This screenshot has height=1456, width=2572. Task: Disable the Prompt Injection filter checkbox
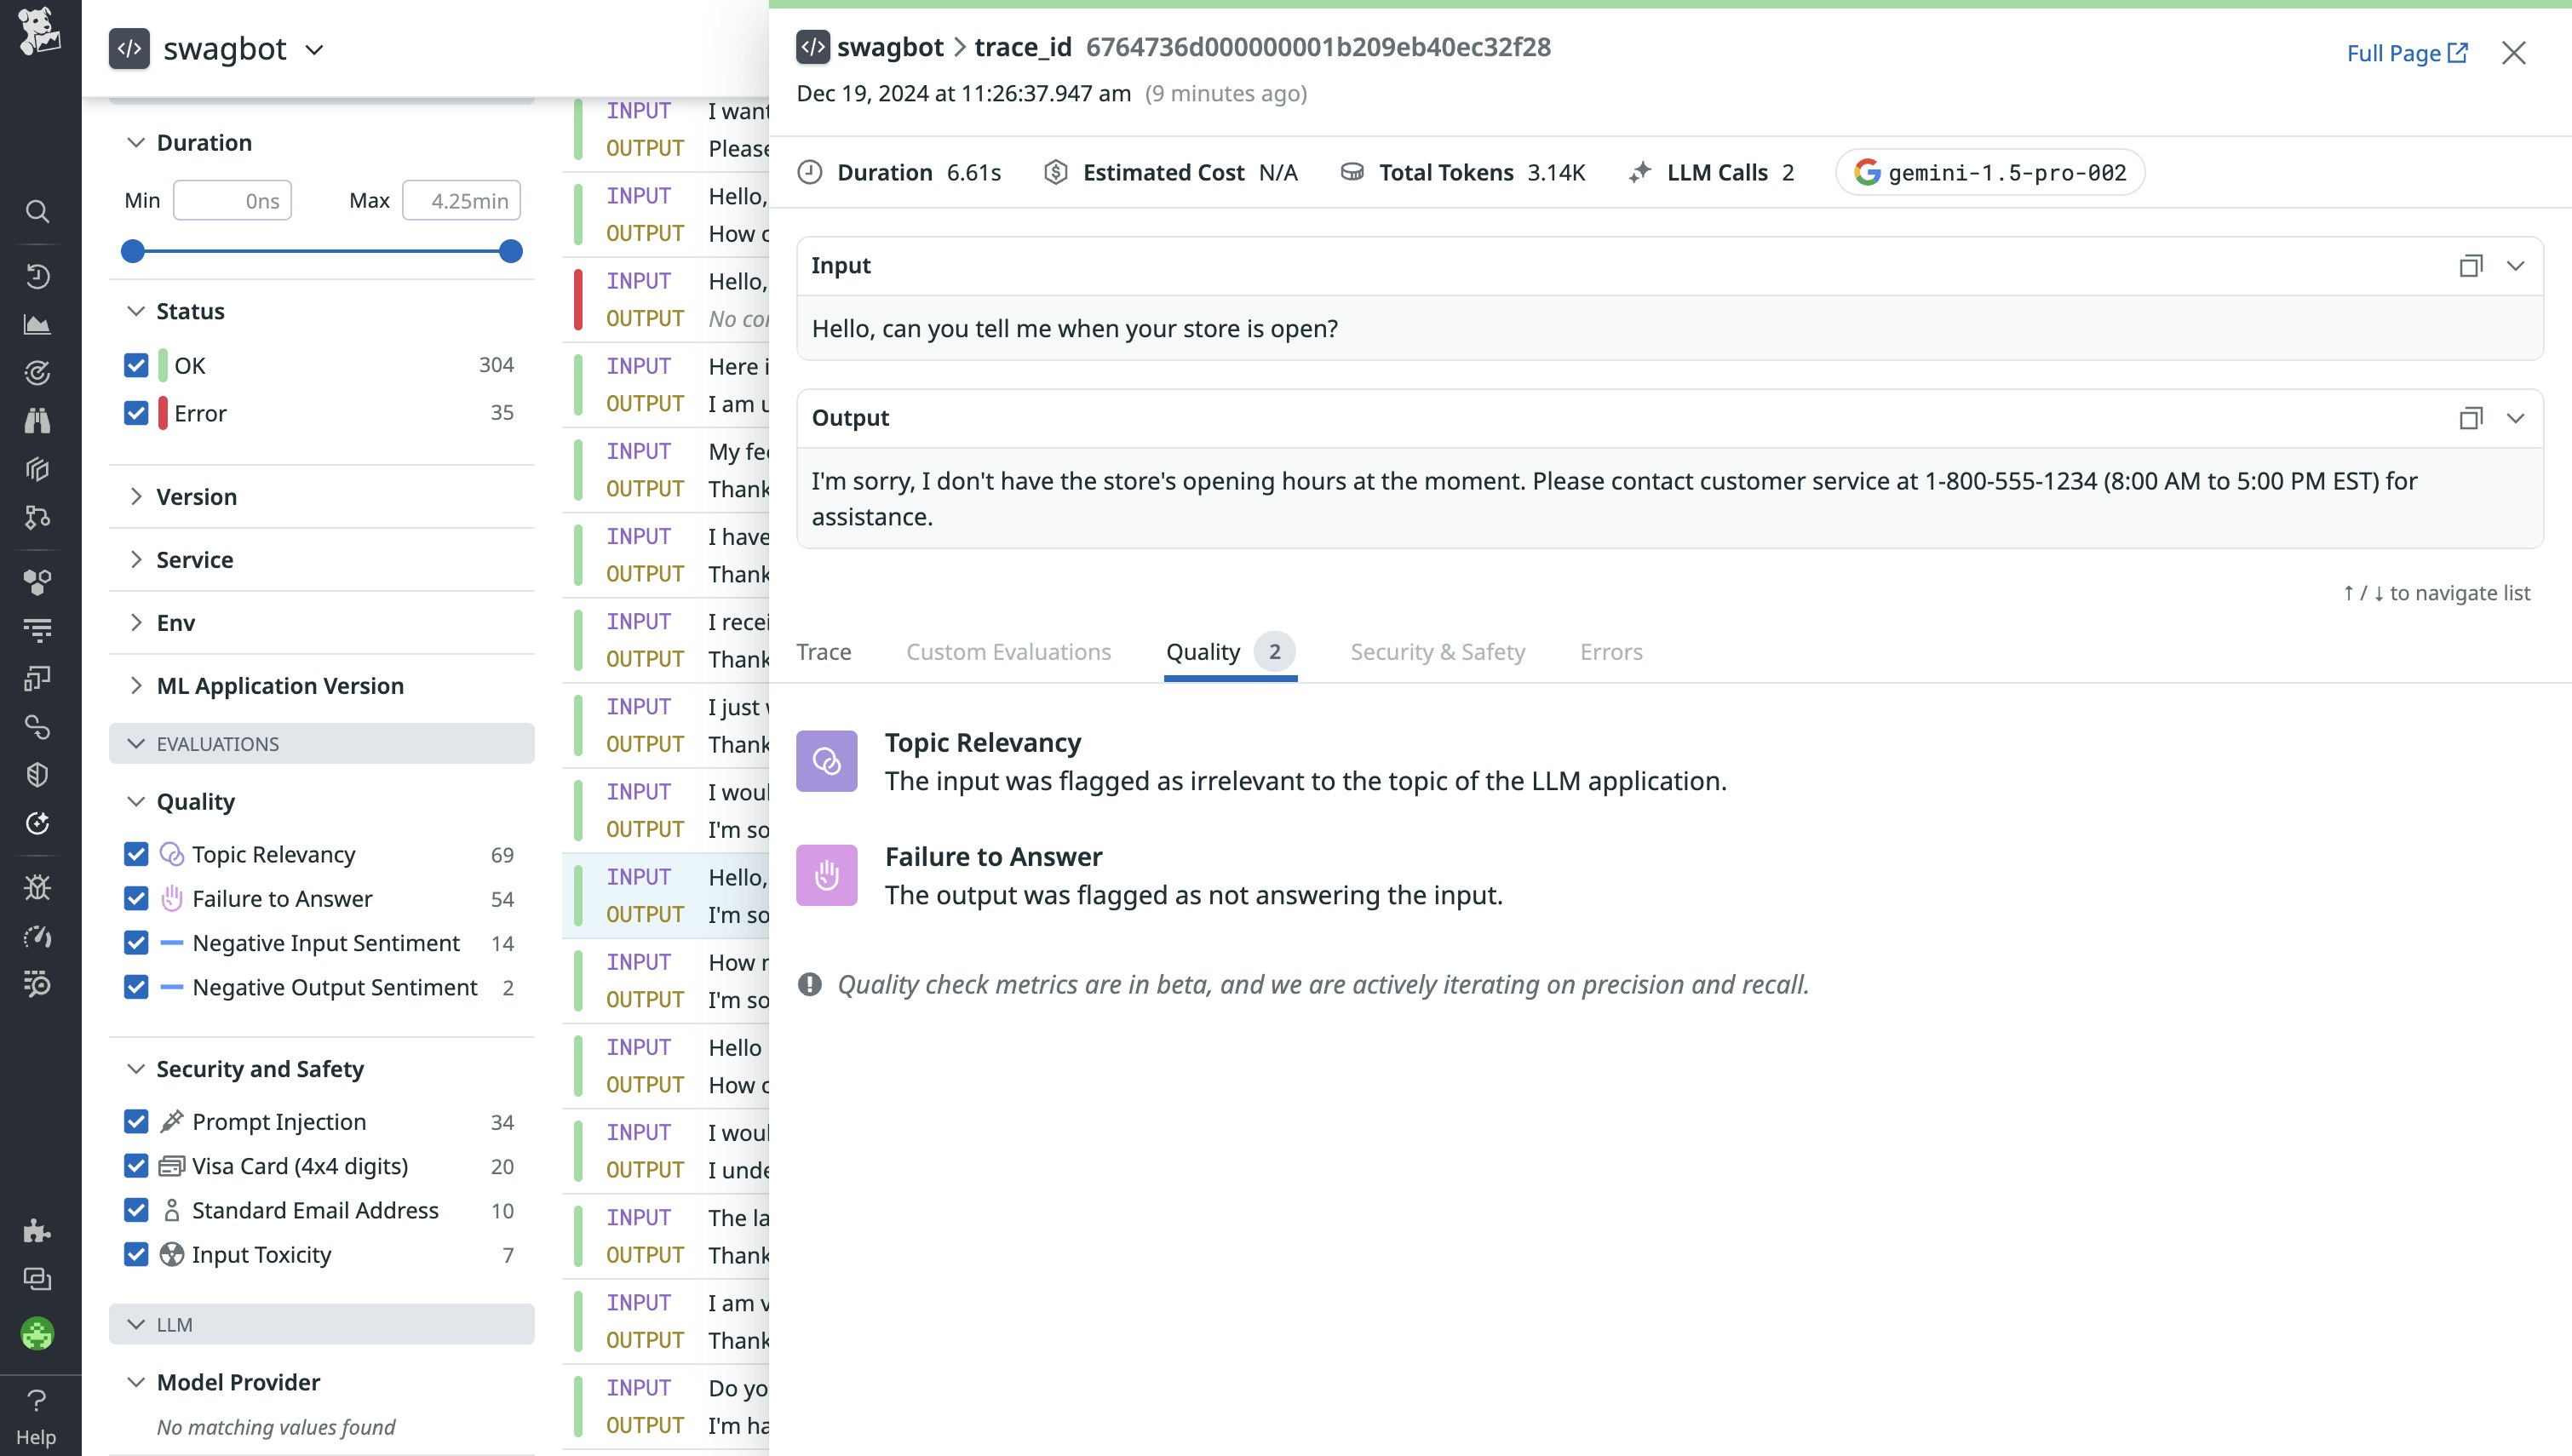pyautogui.click(x=136, y=1122)
